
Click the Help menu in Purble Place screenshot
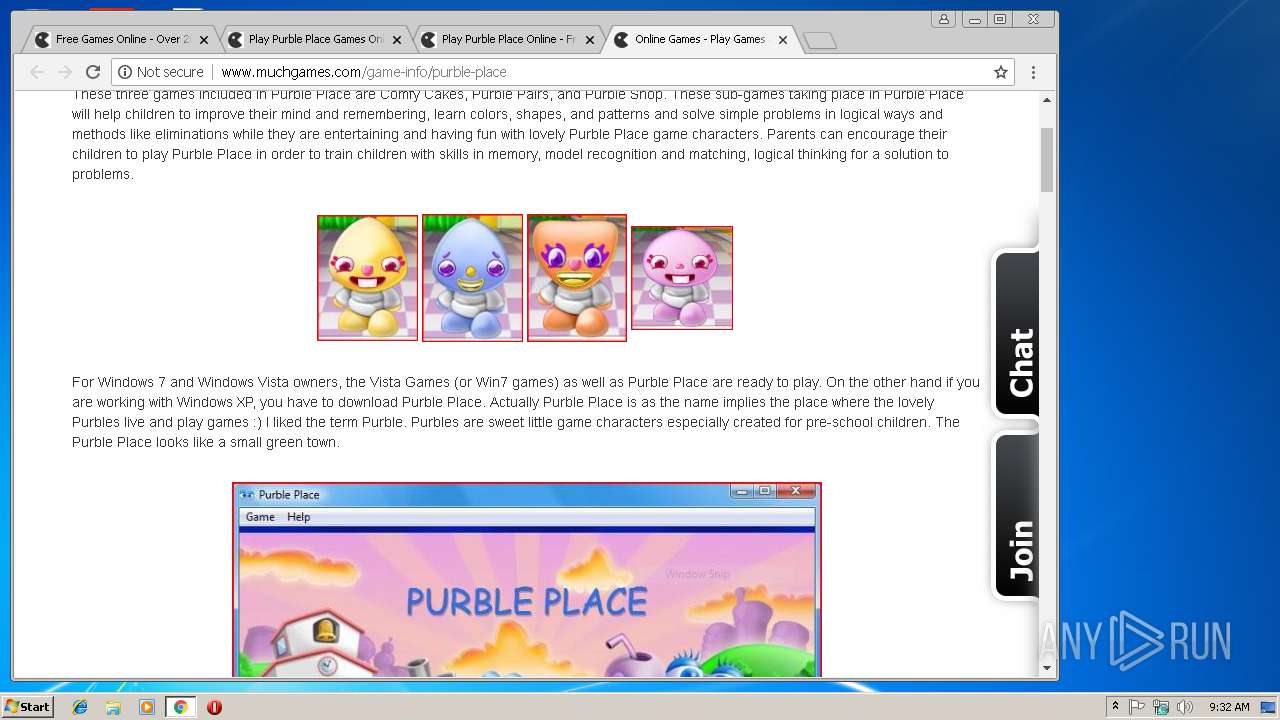299,517
